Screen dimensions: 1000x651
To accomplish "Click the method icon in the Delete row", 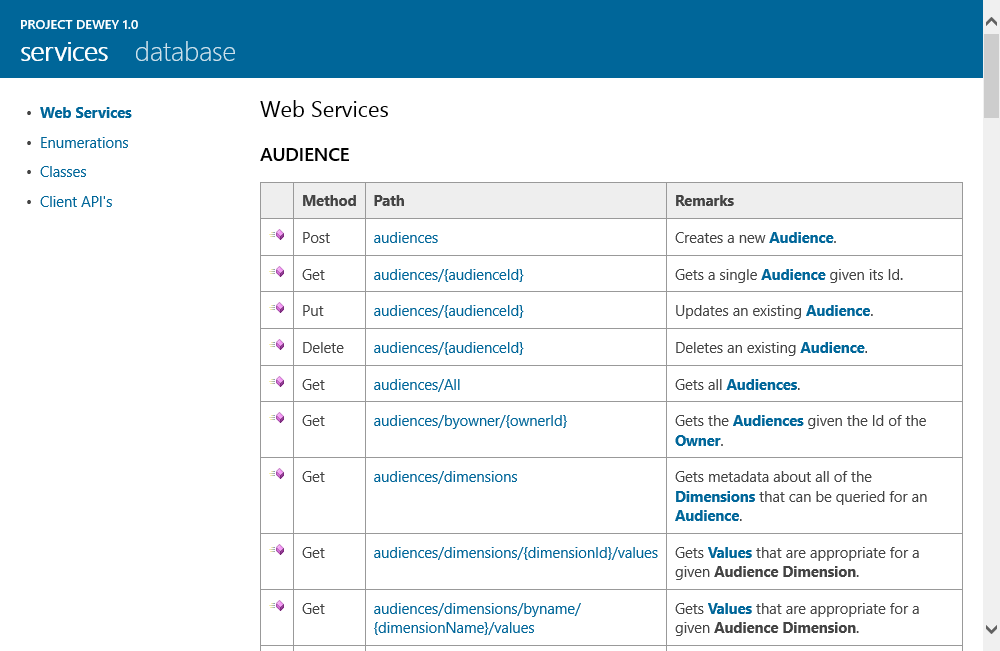I will (277, 346).
